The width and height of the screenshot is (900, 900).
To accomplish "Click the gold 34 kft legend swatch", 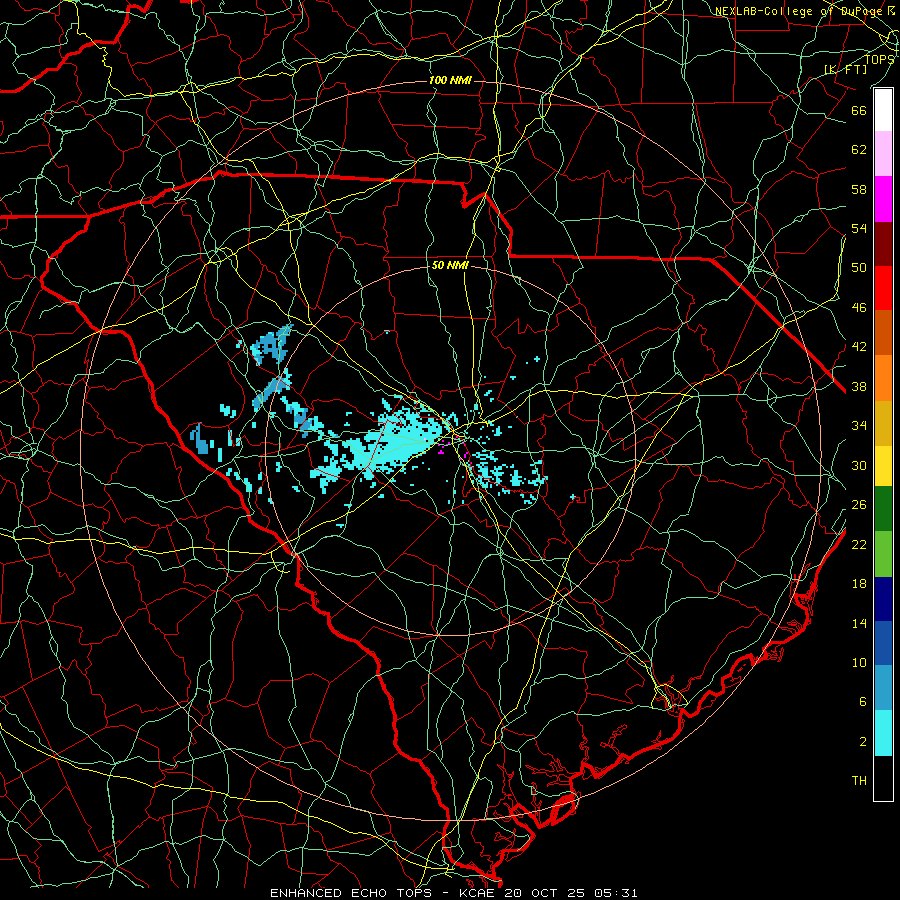I will pyautogui.click(x=883, y=422).
